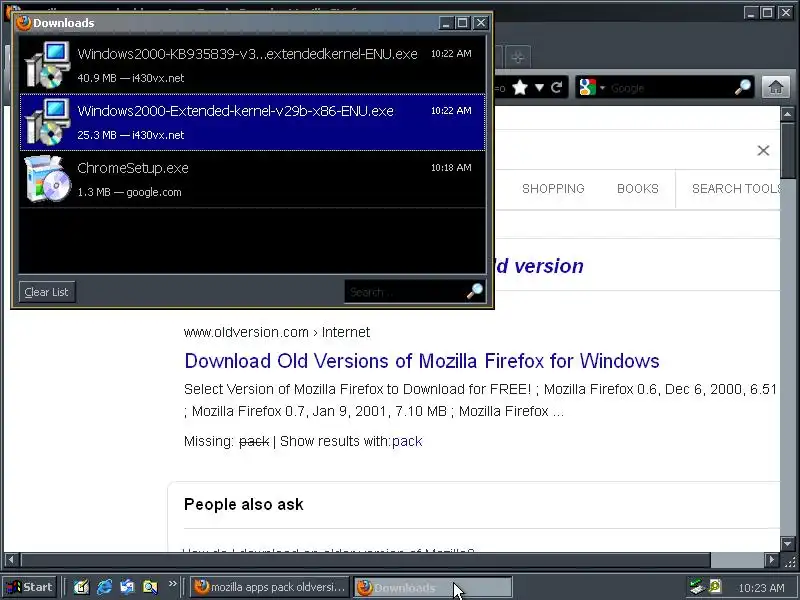
Task: Open Download Old Versions of Mozilla Firefox link
Action: pyautogui.click(x=422, y=361)
